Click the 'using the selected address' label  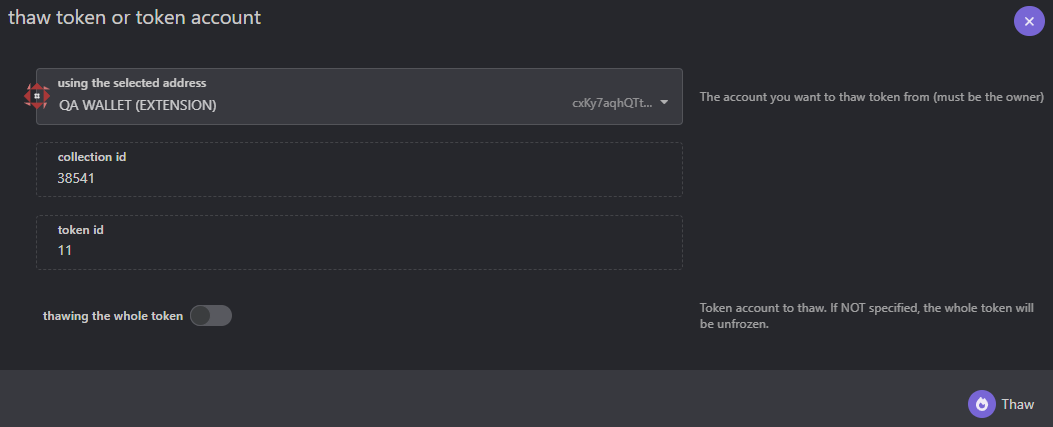[x=132, y=83]
